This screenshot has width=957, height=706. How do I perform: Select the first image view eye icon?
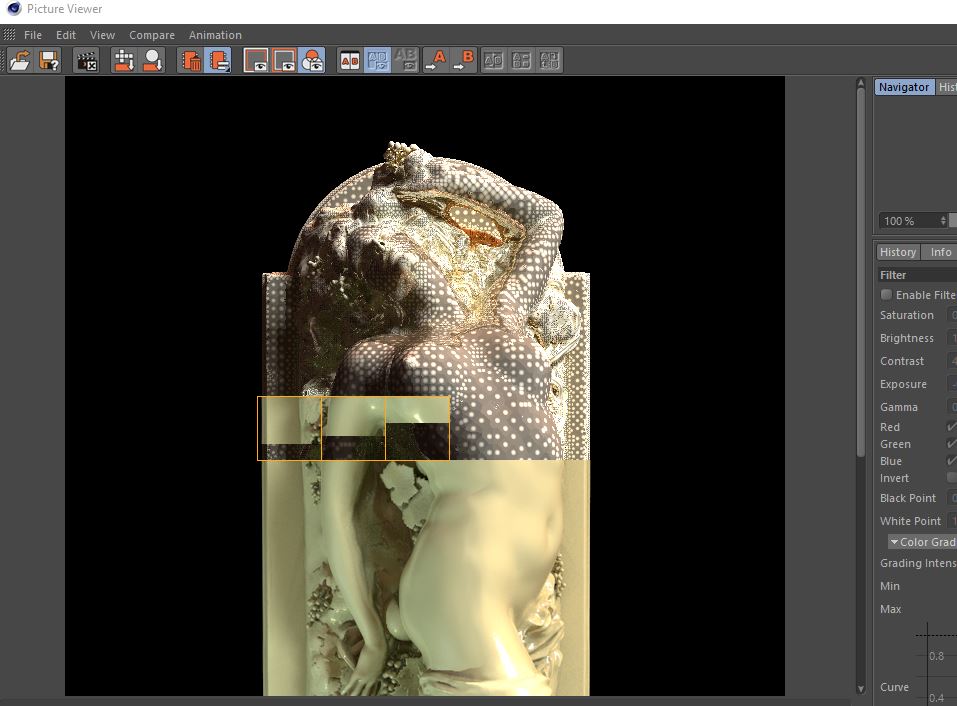click(256, 60)
